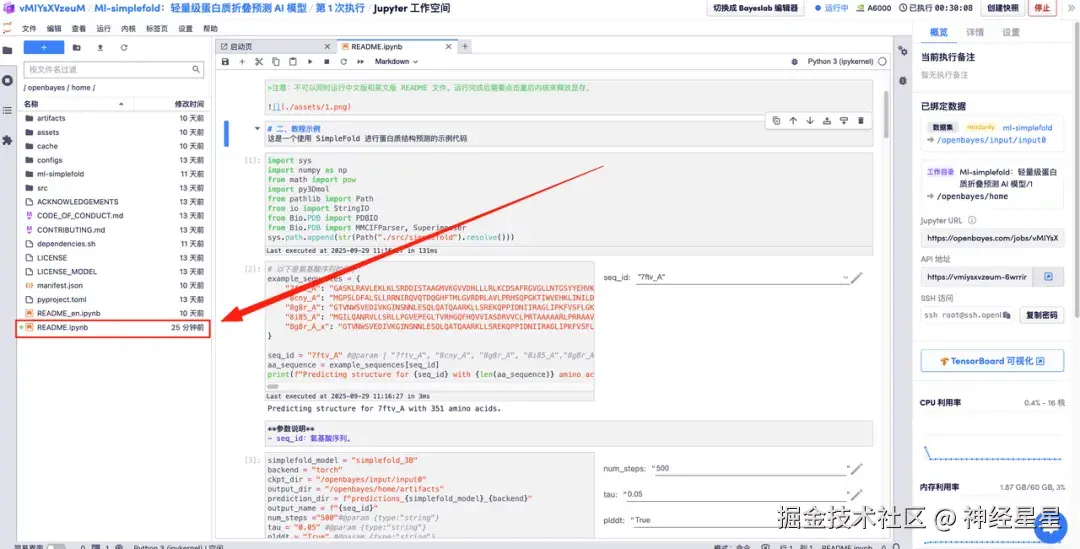Cut the selected cell with the scissors icon
This screenshot has height=549, width=1080.
pyautogui.click(x=259, y=61)
